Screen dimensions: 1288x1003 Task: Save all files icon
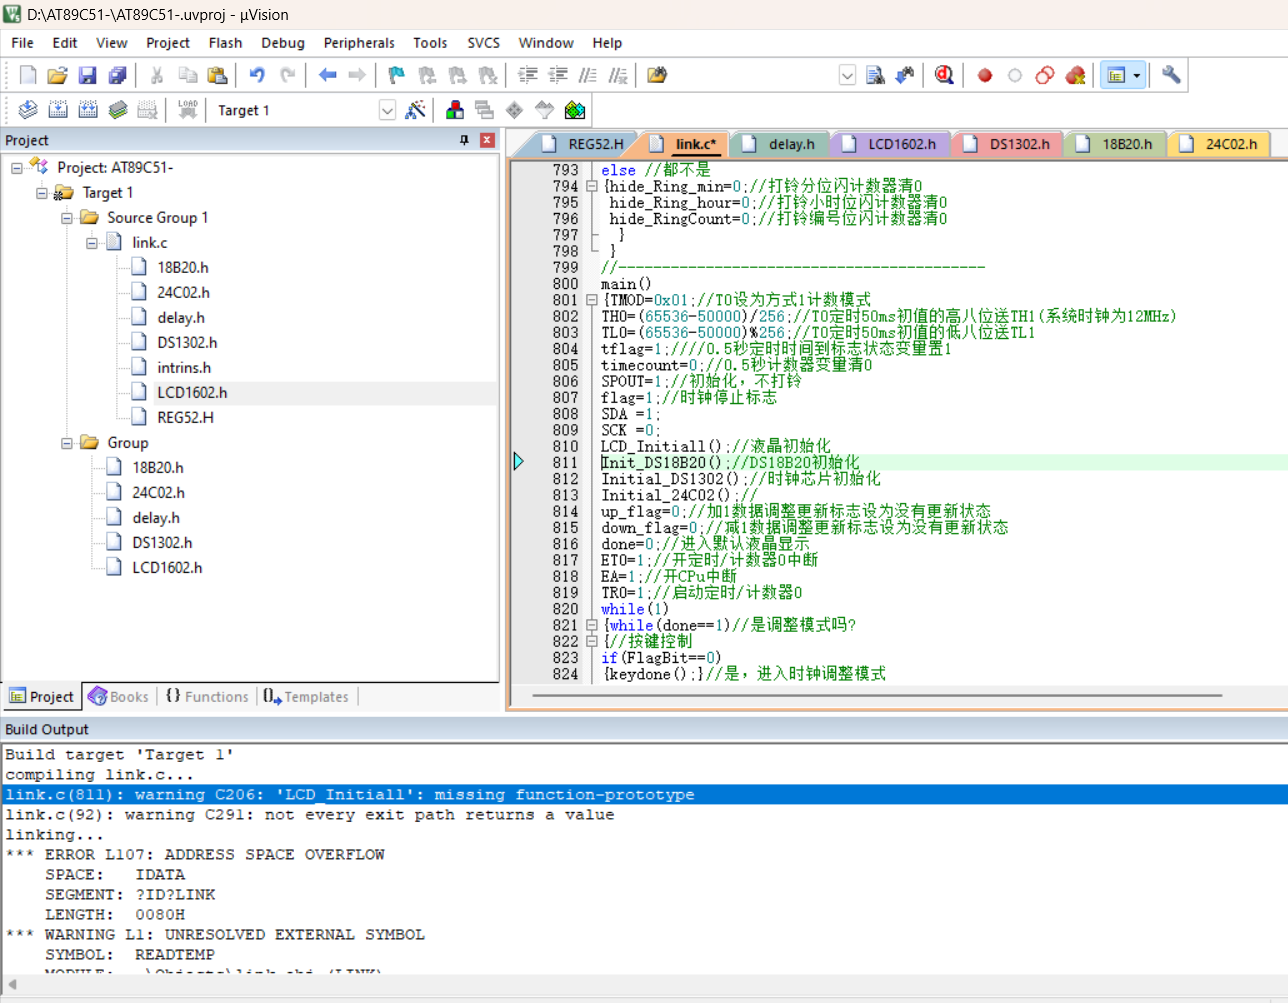click(118, 75)
